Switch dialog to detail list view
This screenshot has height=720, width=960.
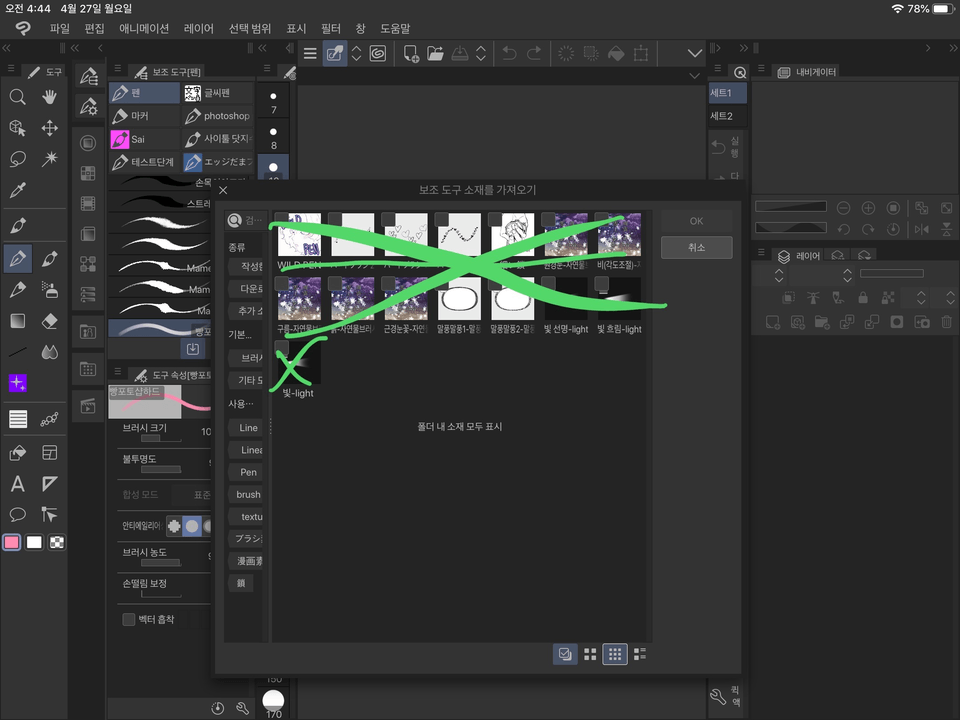[640, 654]
